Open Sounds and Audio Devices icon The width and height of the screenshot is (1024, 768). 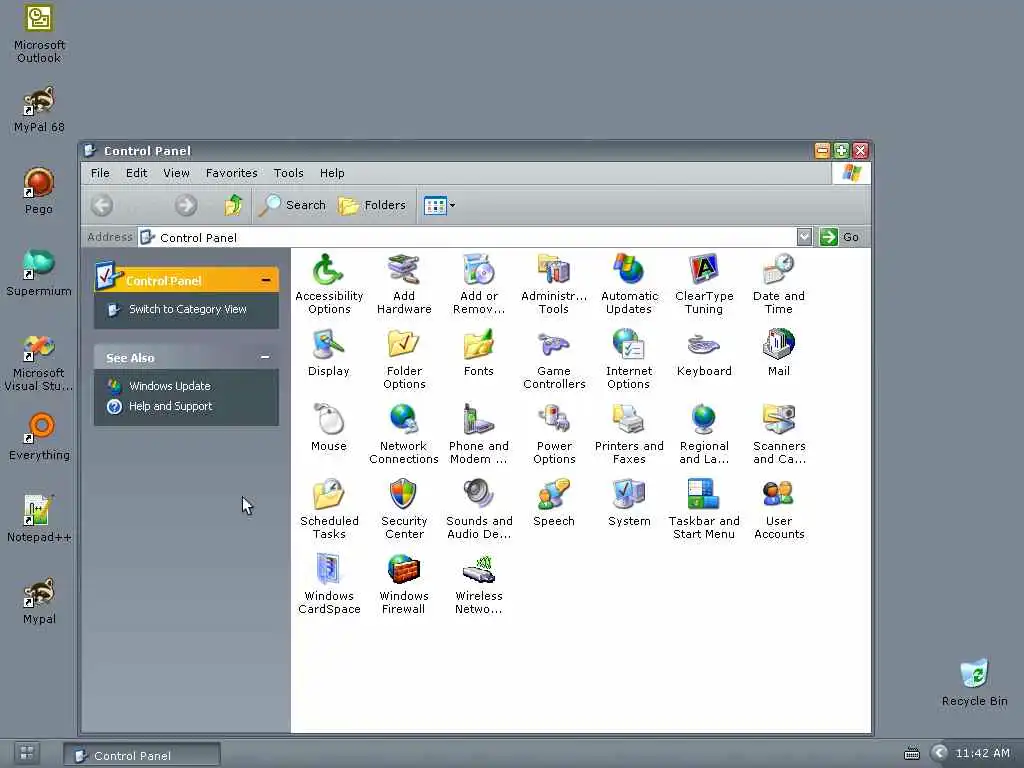tap(479, 494)
